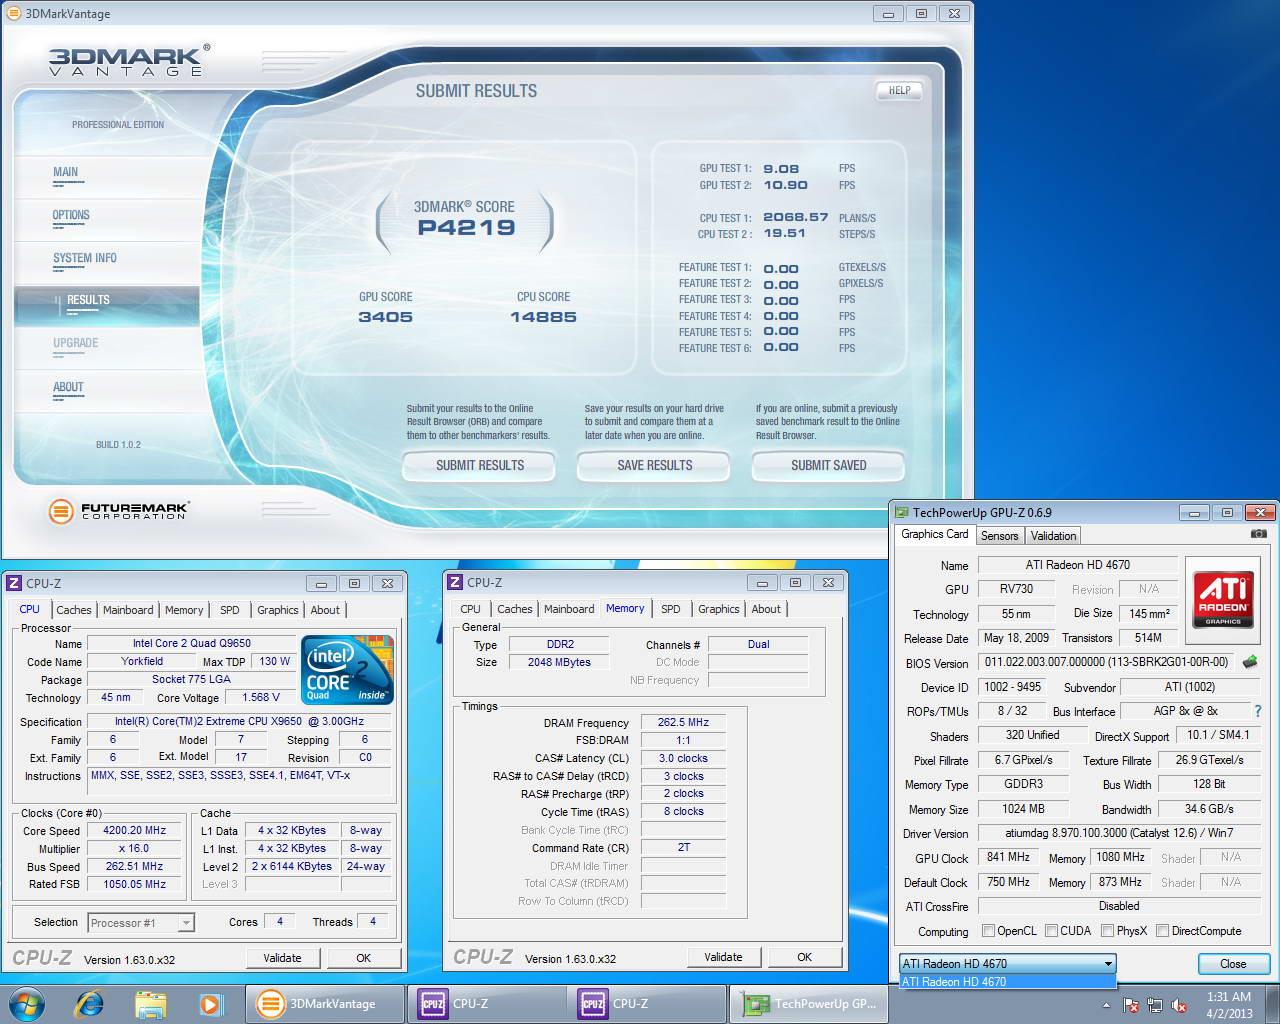Switch to second CPU-Z taskbar button

click(646, 1004)
